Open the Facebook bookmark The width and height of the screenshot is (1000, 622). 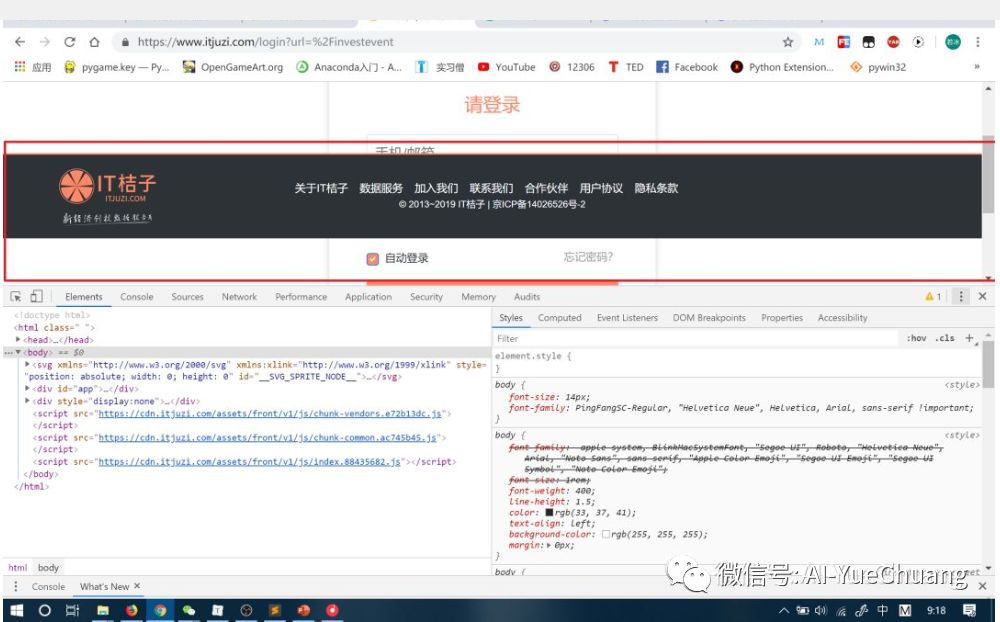(x=687, y=67)
